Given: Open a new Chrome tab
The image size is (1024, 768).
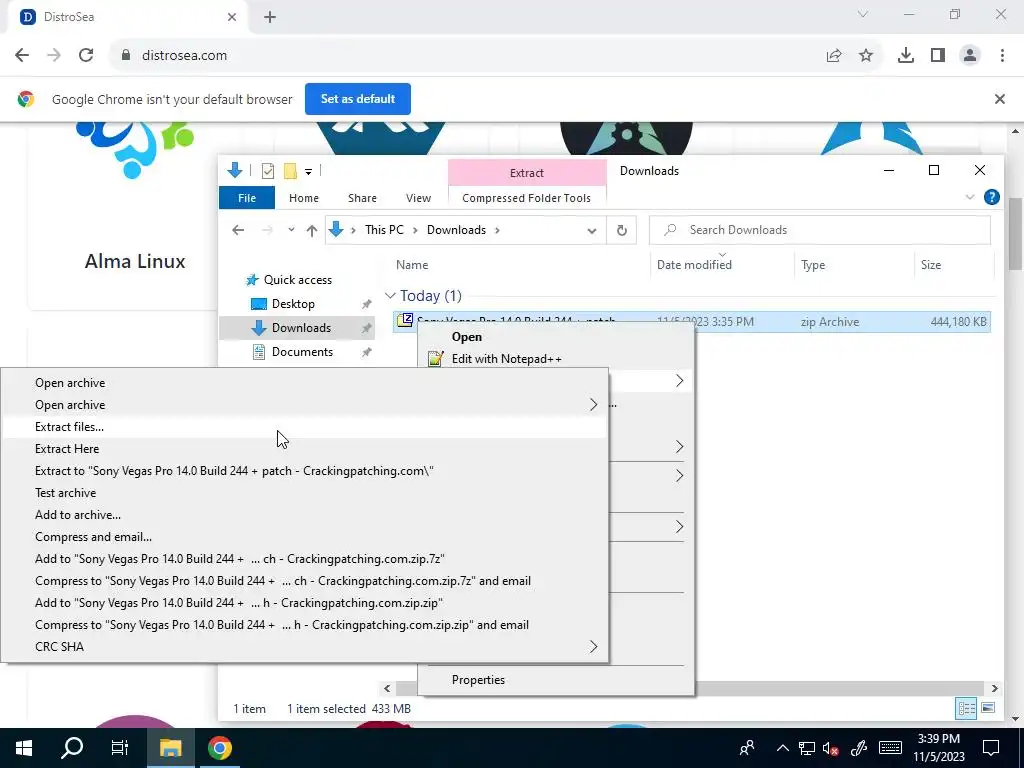Looking at the screenshot, I should (x=270, y=17).
